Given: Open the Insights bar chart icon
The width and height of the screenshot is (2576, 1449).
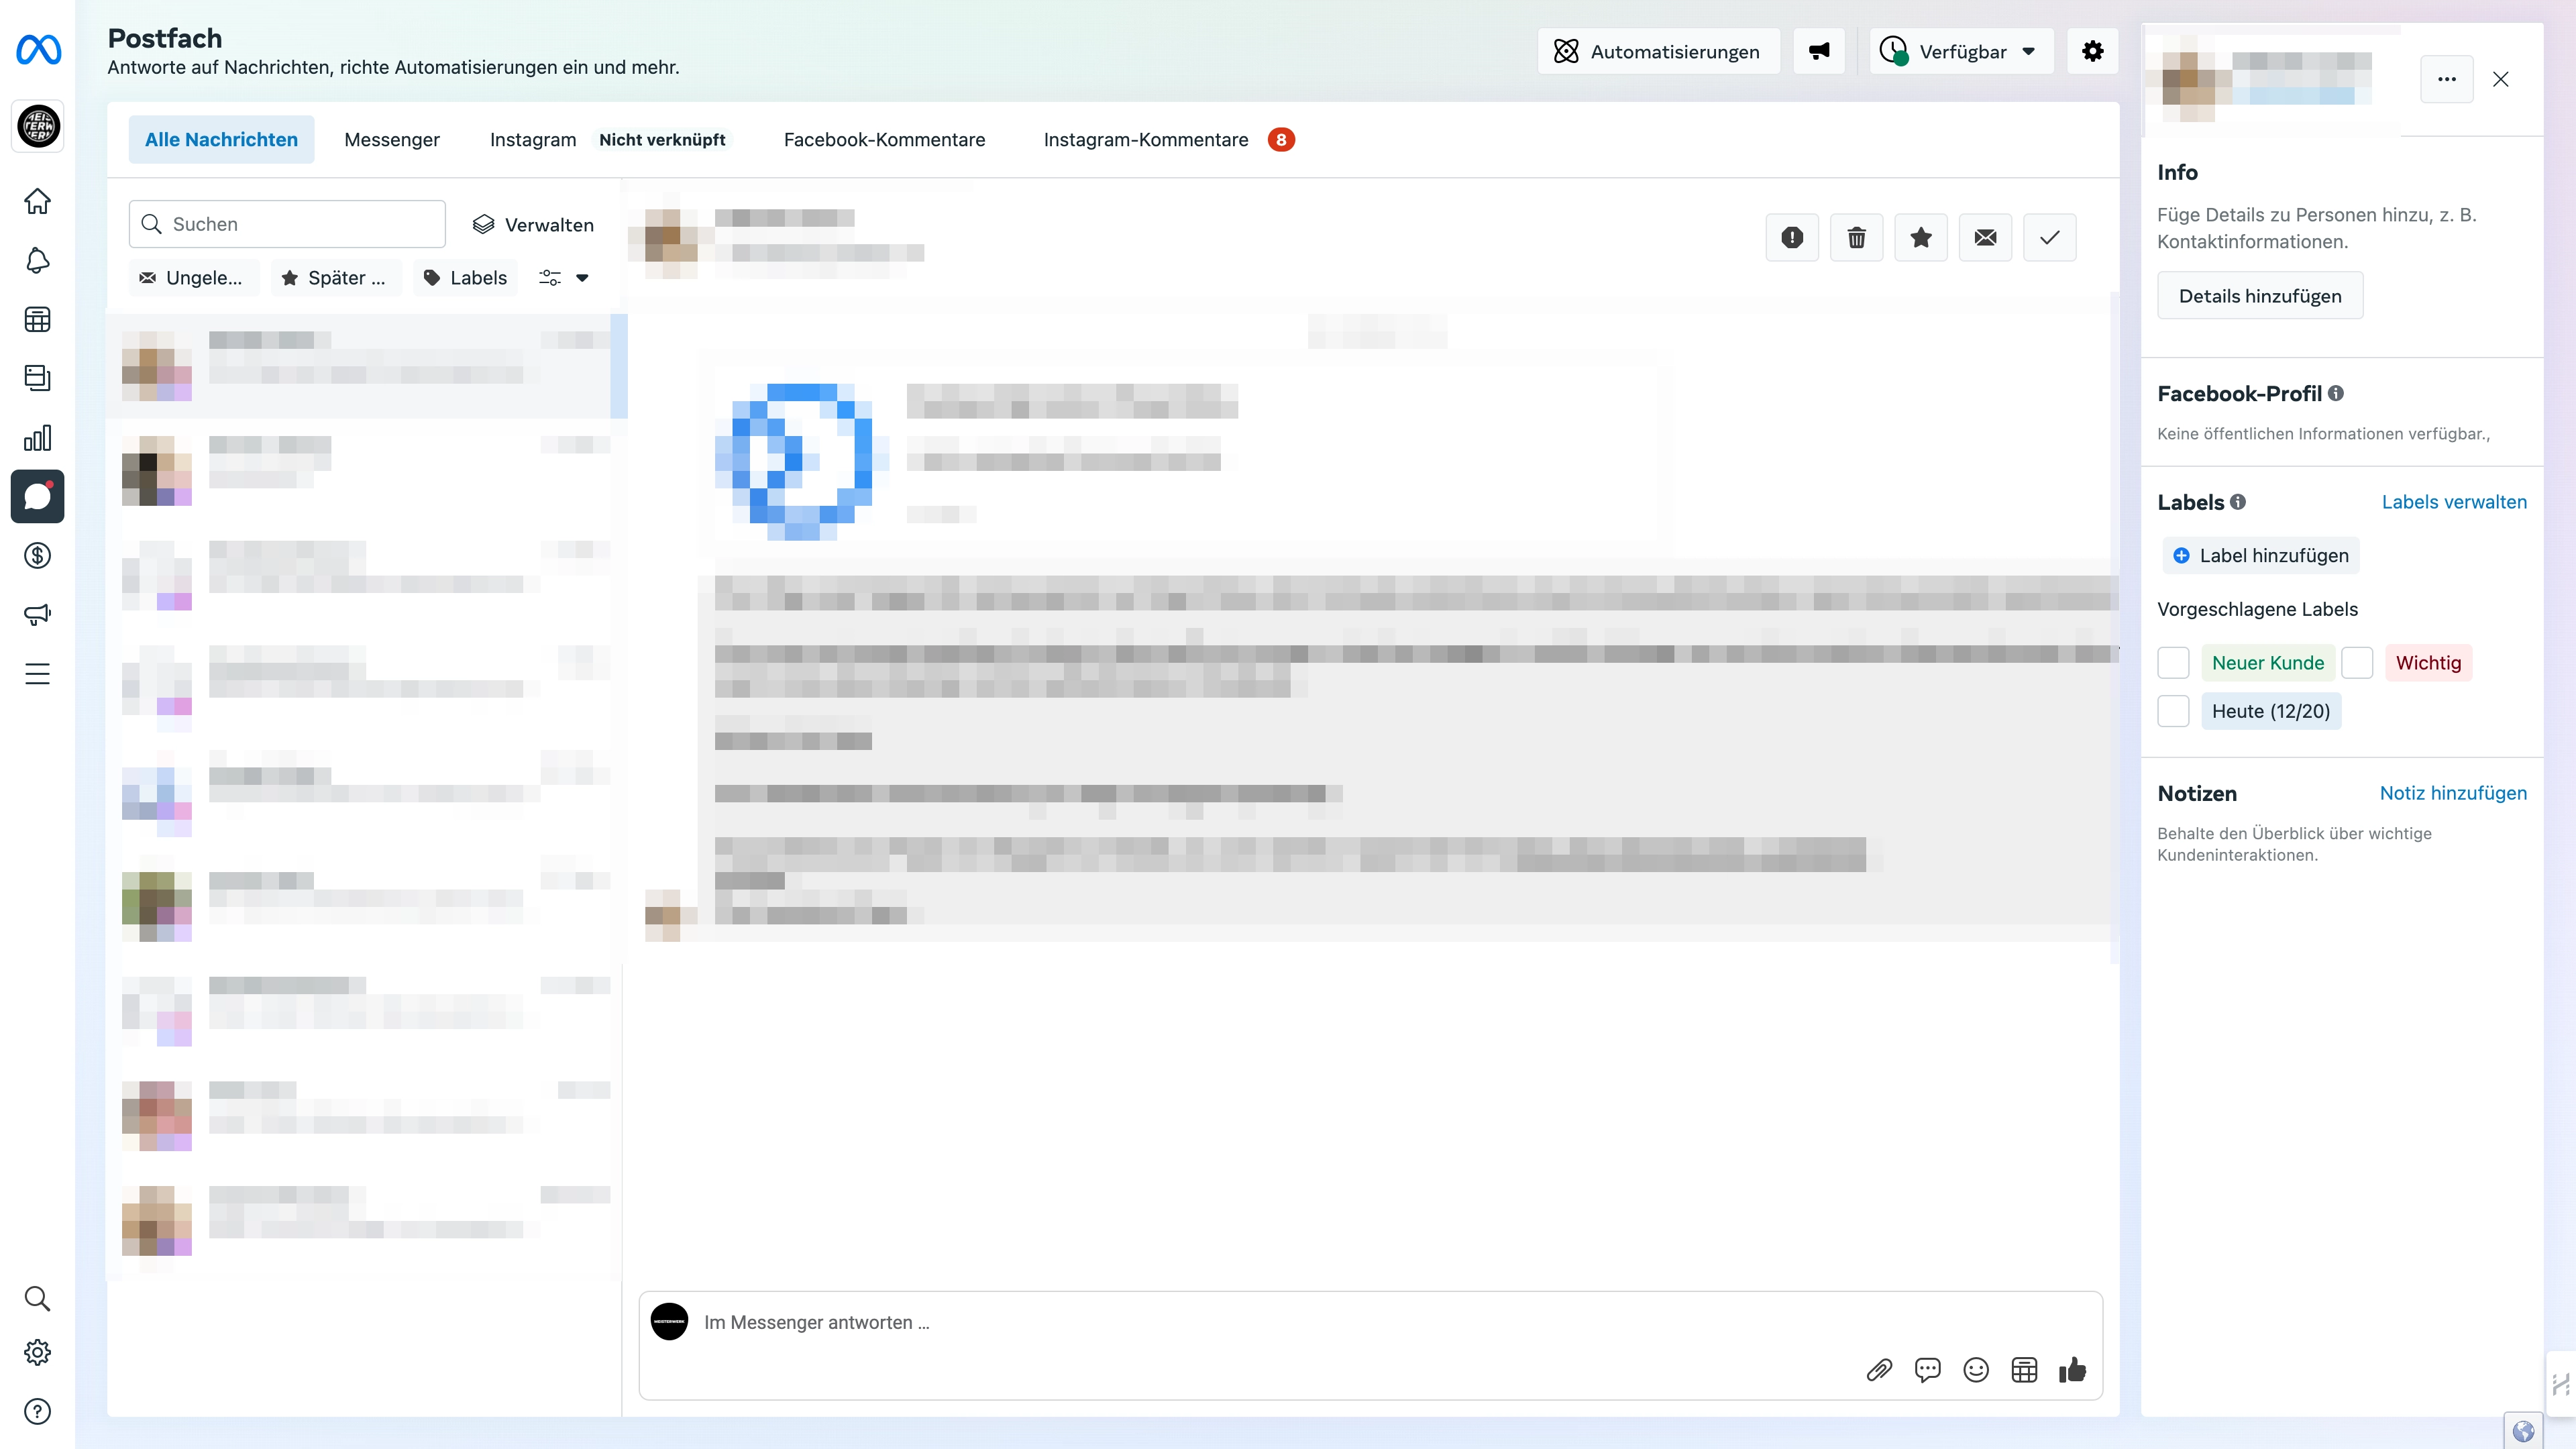Looking at the screenshot, I should click(37, 438).
